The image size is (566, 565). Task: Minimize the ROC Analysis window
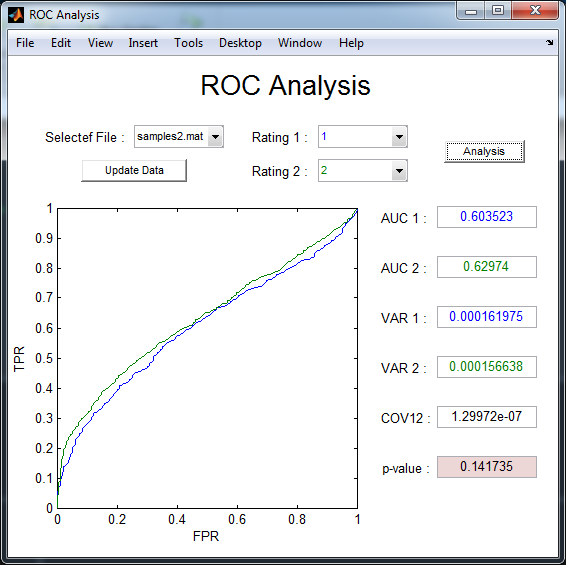coord(471,11)
